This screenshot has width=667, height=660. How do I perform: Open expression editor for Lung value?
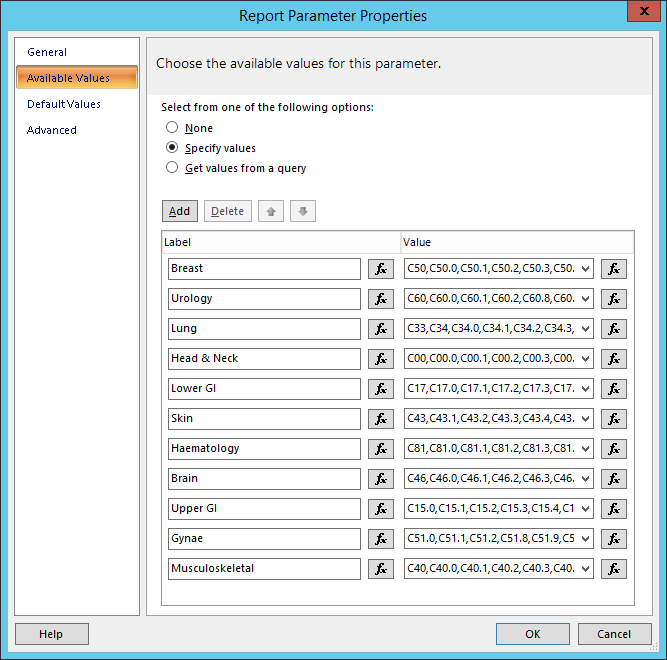click(613, 329)
